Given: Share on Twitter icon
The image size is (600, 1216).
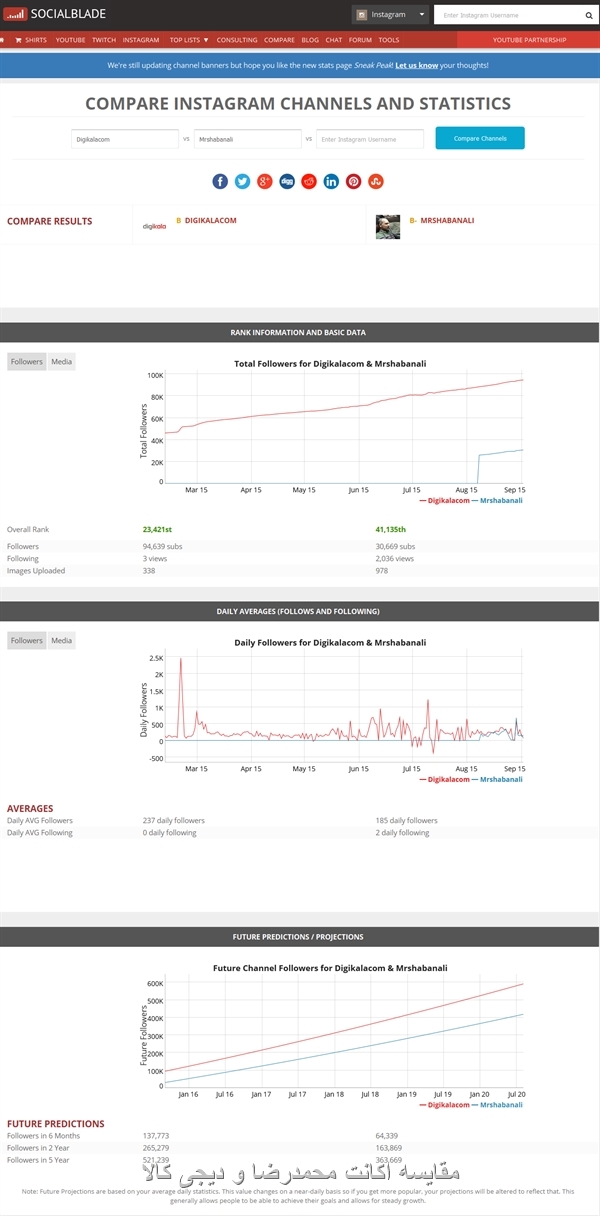Looking at the screenshot, I should coord(242,181).
